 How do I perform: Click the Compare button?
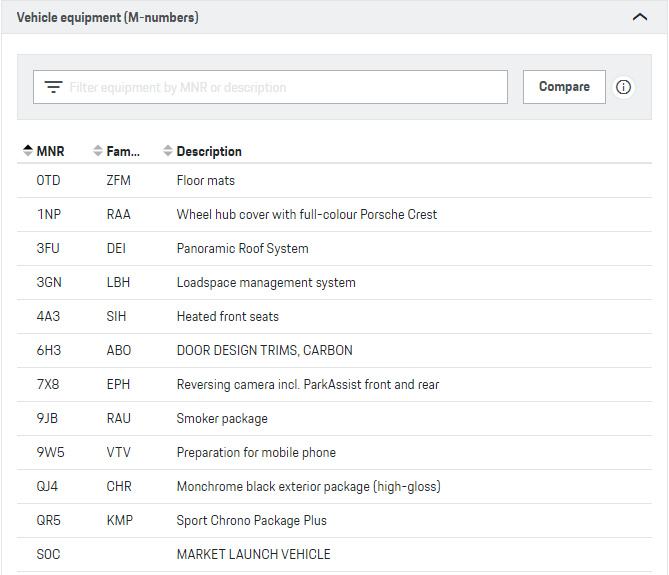564,87
